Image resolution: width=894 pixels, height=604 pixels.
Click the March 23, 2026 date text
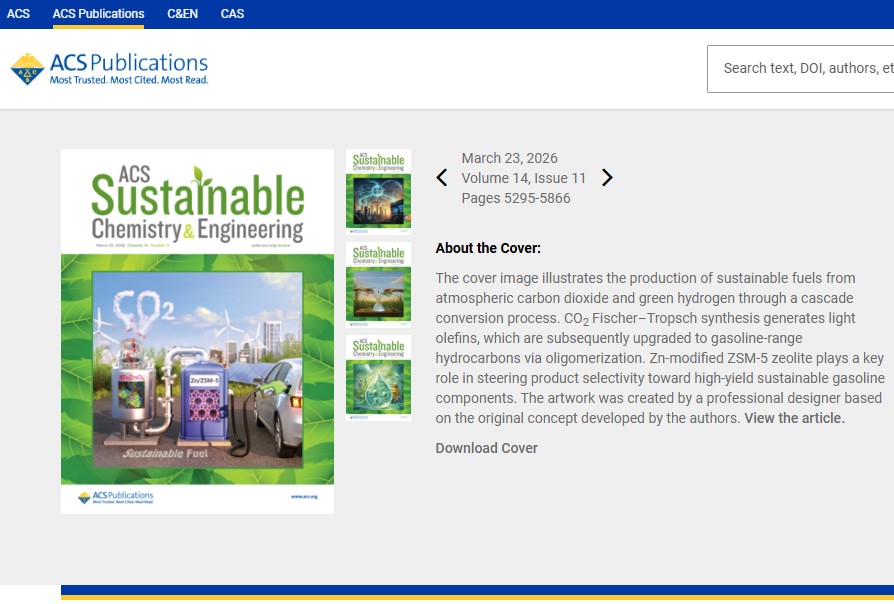click(509, 158)
